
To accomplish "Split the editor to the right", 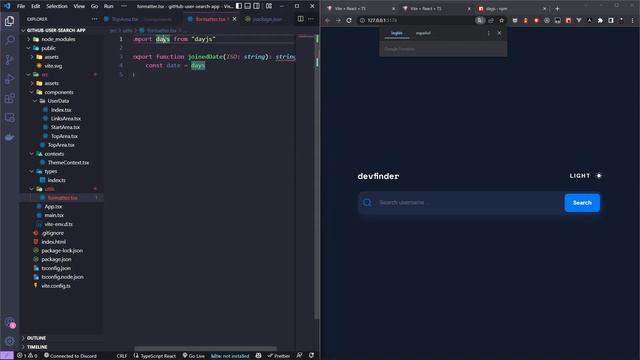I will pos(300,19).
